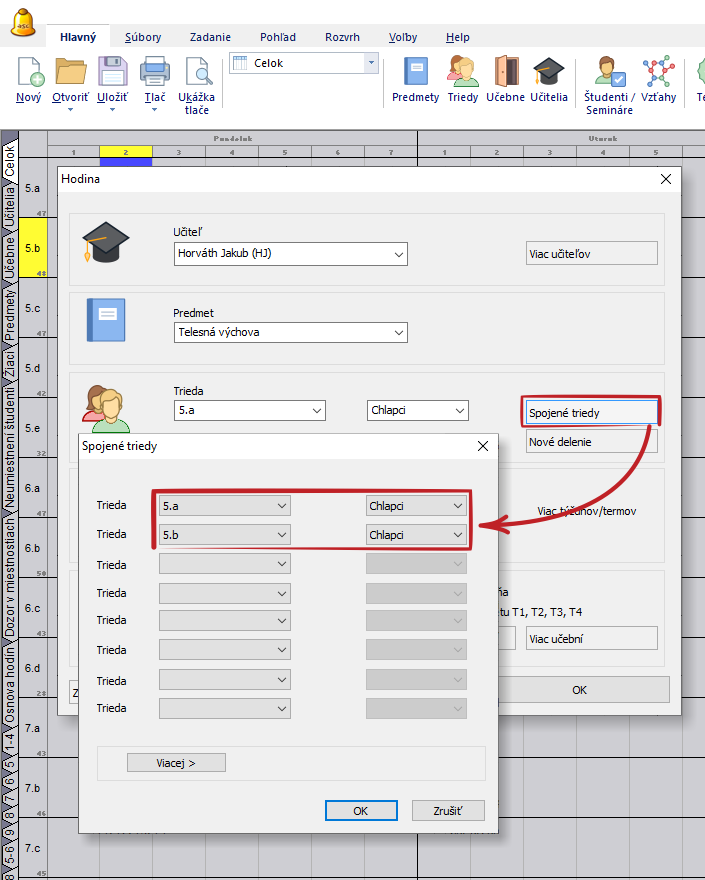Expand the Tlač arrow below label
Image resolution: width=705 pixels, height=880 pixels.
(x=154, y=110)
